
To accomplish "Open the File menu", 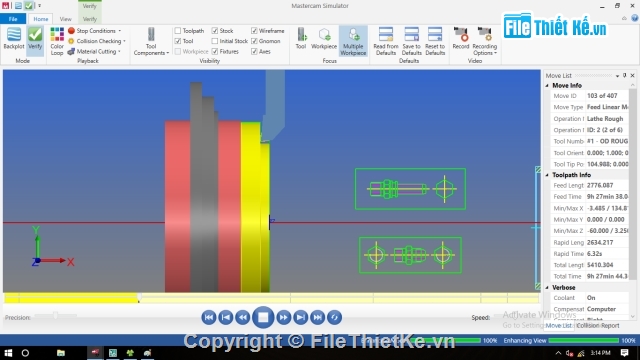I will click(x=13, y=19).
